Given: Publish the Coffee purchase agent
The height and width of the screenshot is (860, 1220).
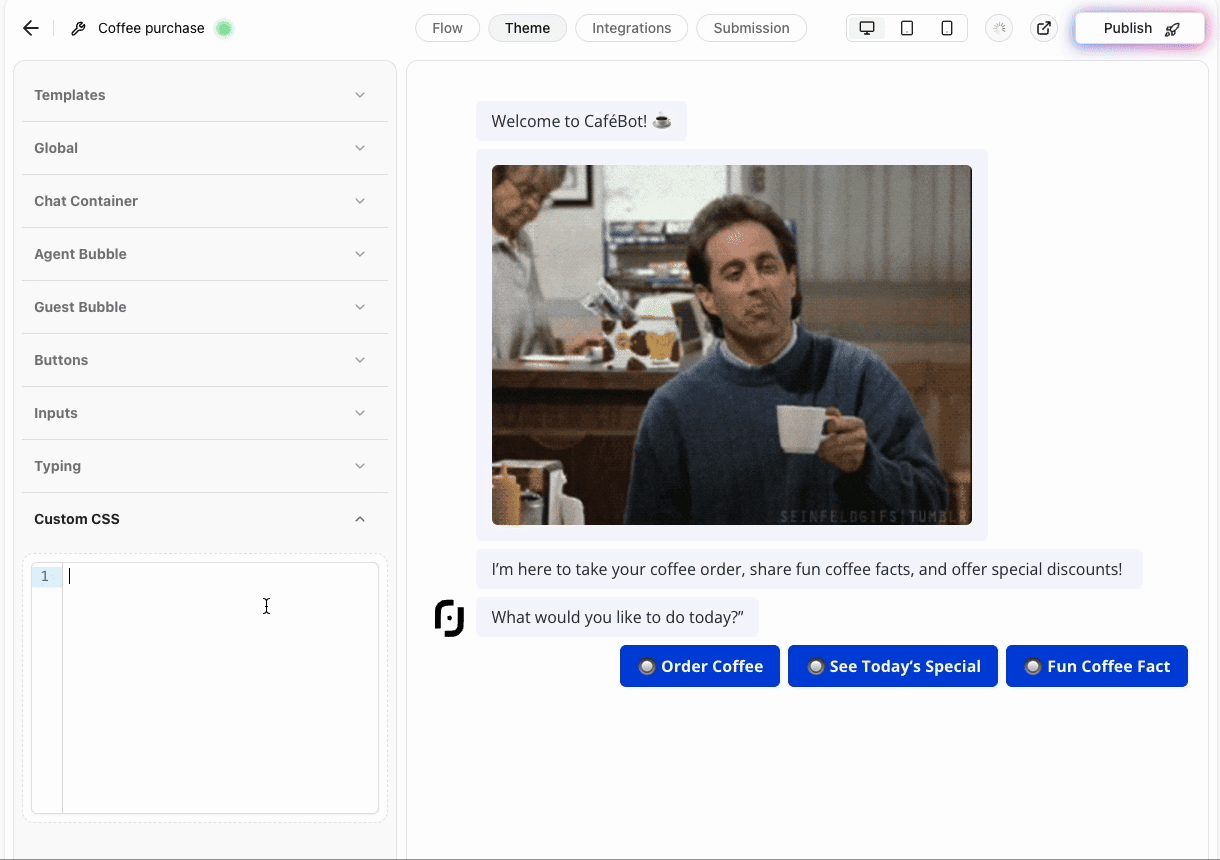Looking at the screenshot, I should 1138,28.
